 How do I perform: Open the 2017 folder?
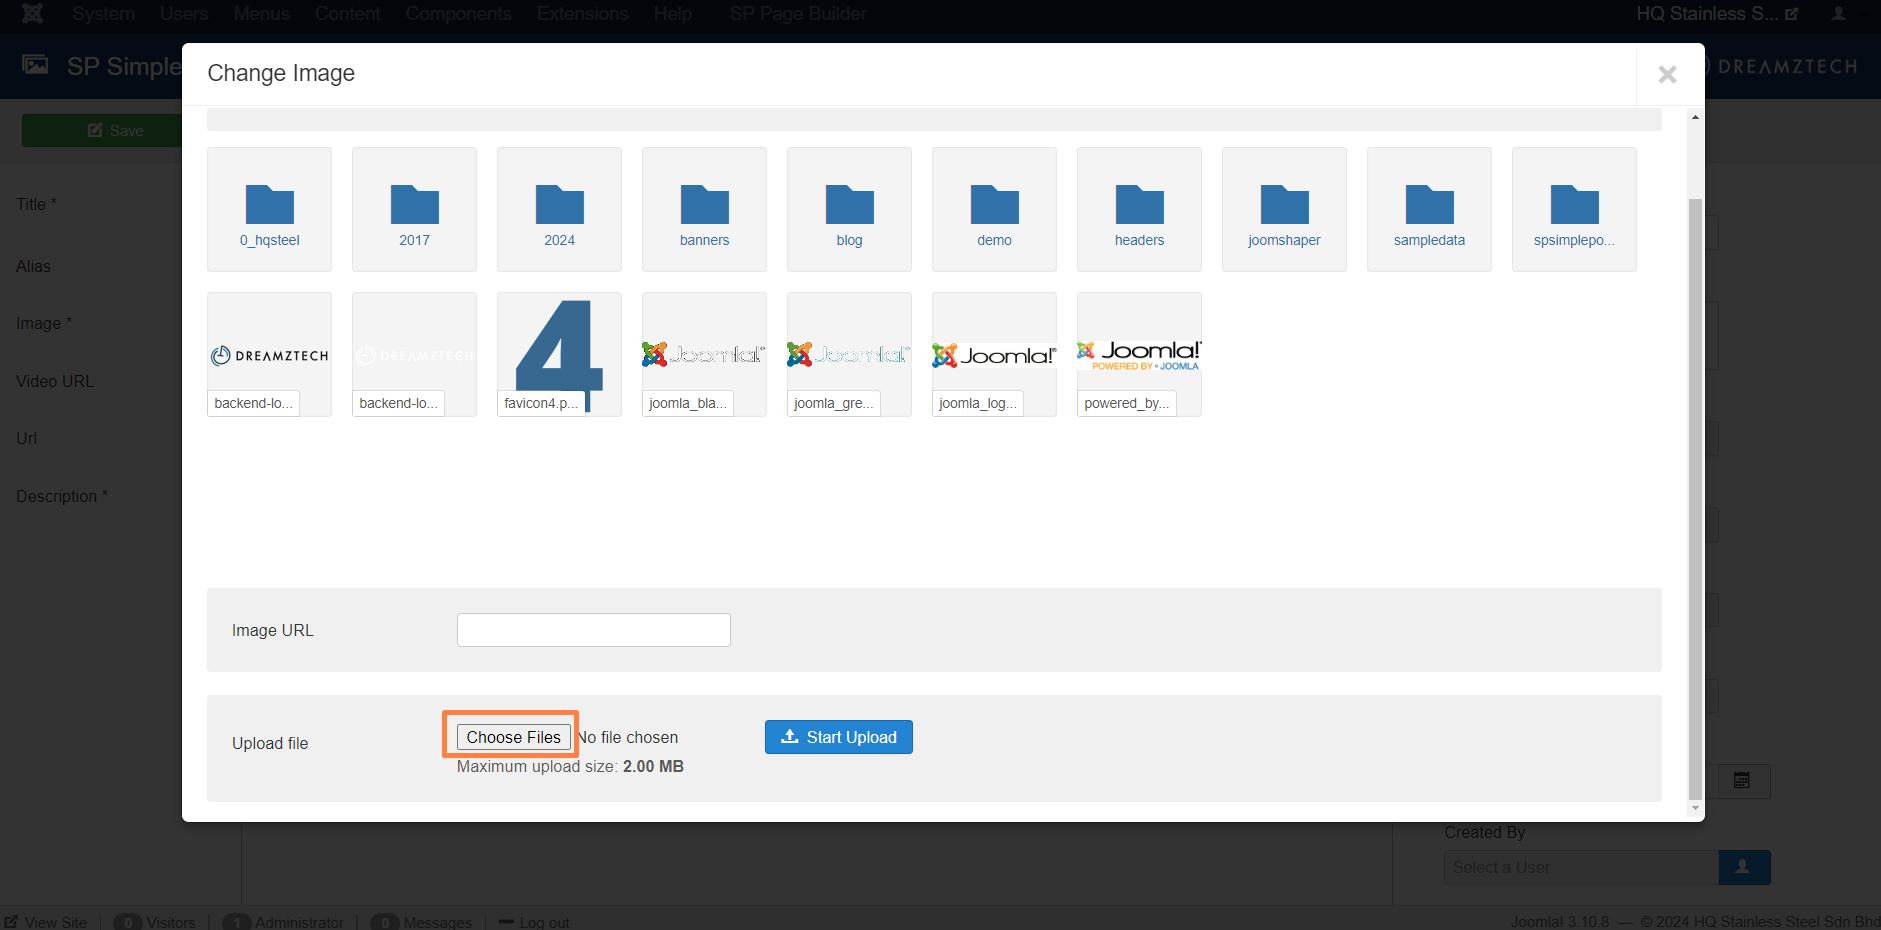tap(414, 209)
